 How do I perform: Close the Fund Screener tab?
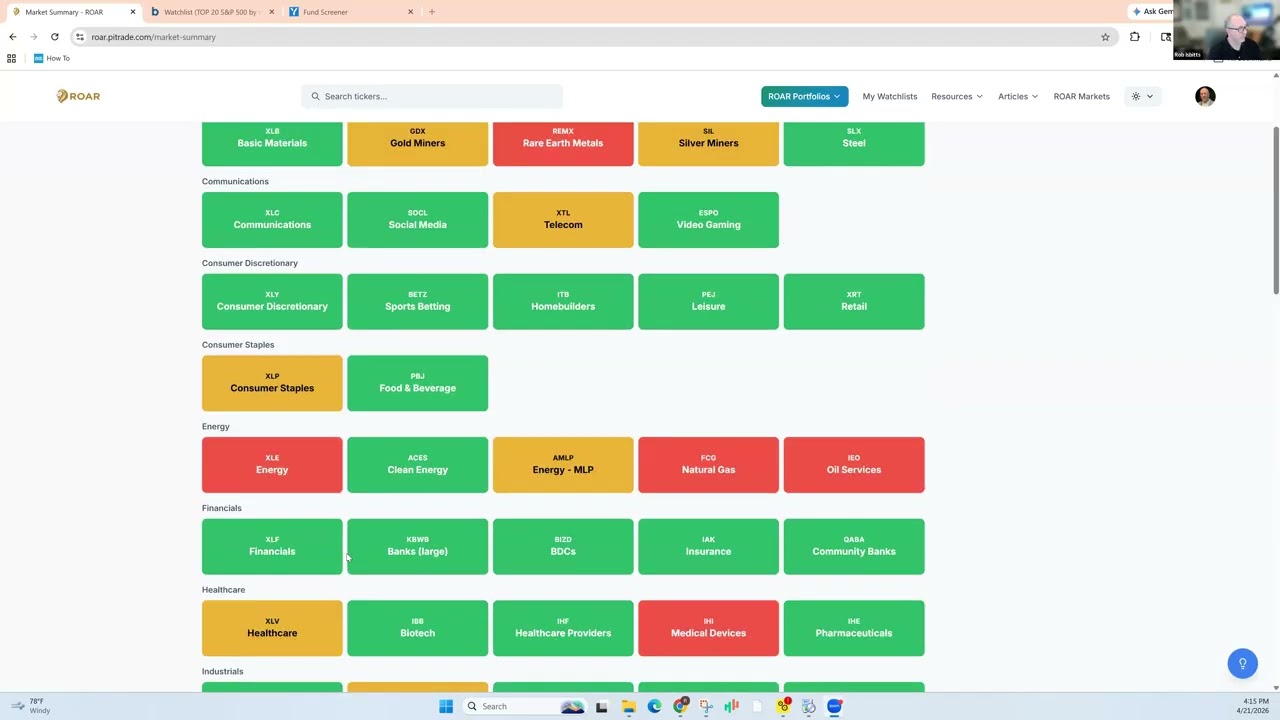[410, 12]
